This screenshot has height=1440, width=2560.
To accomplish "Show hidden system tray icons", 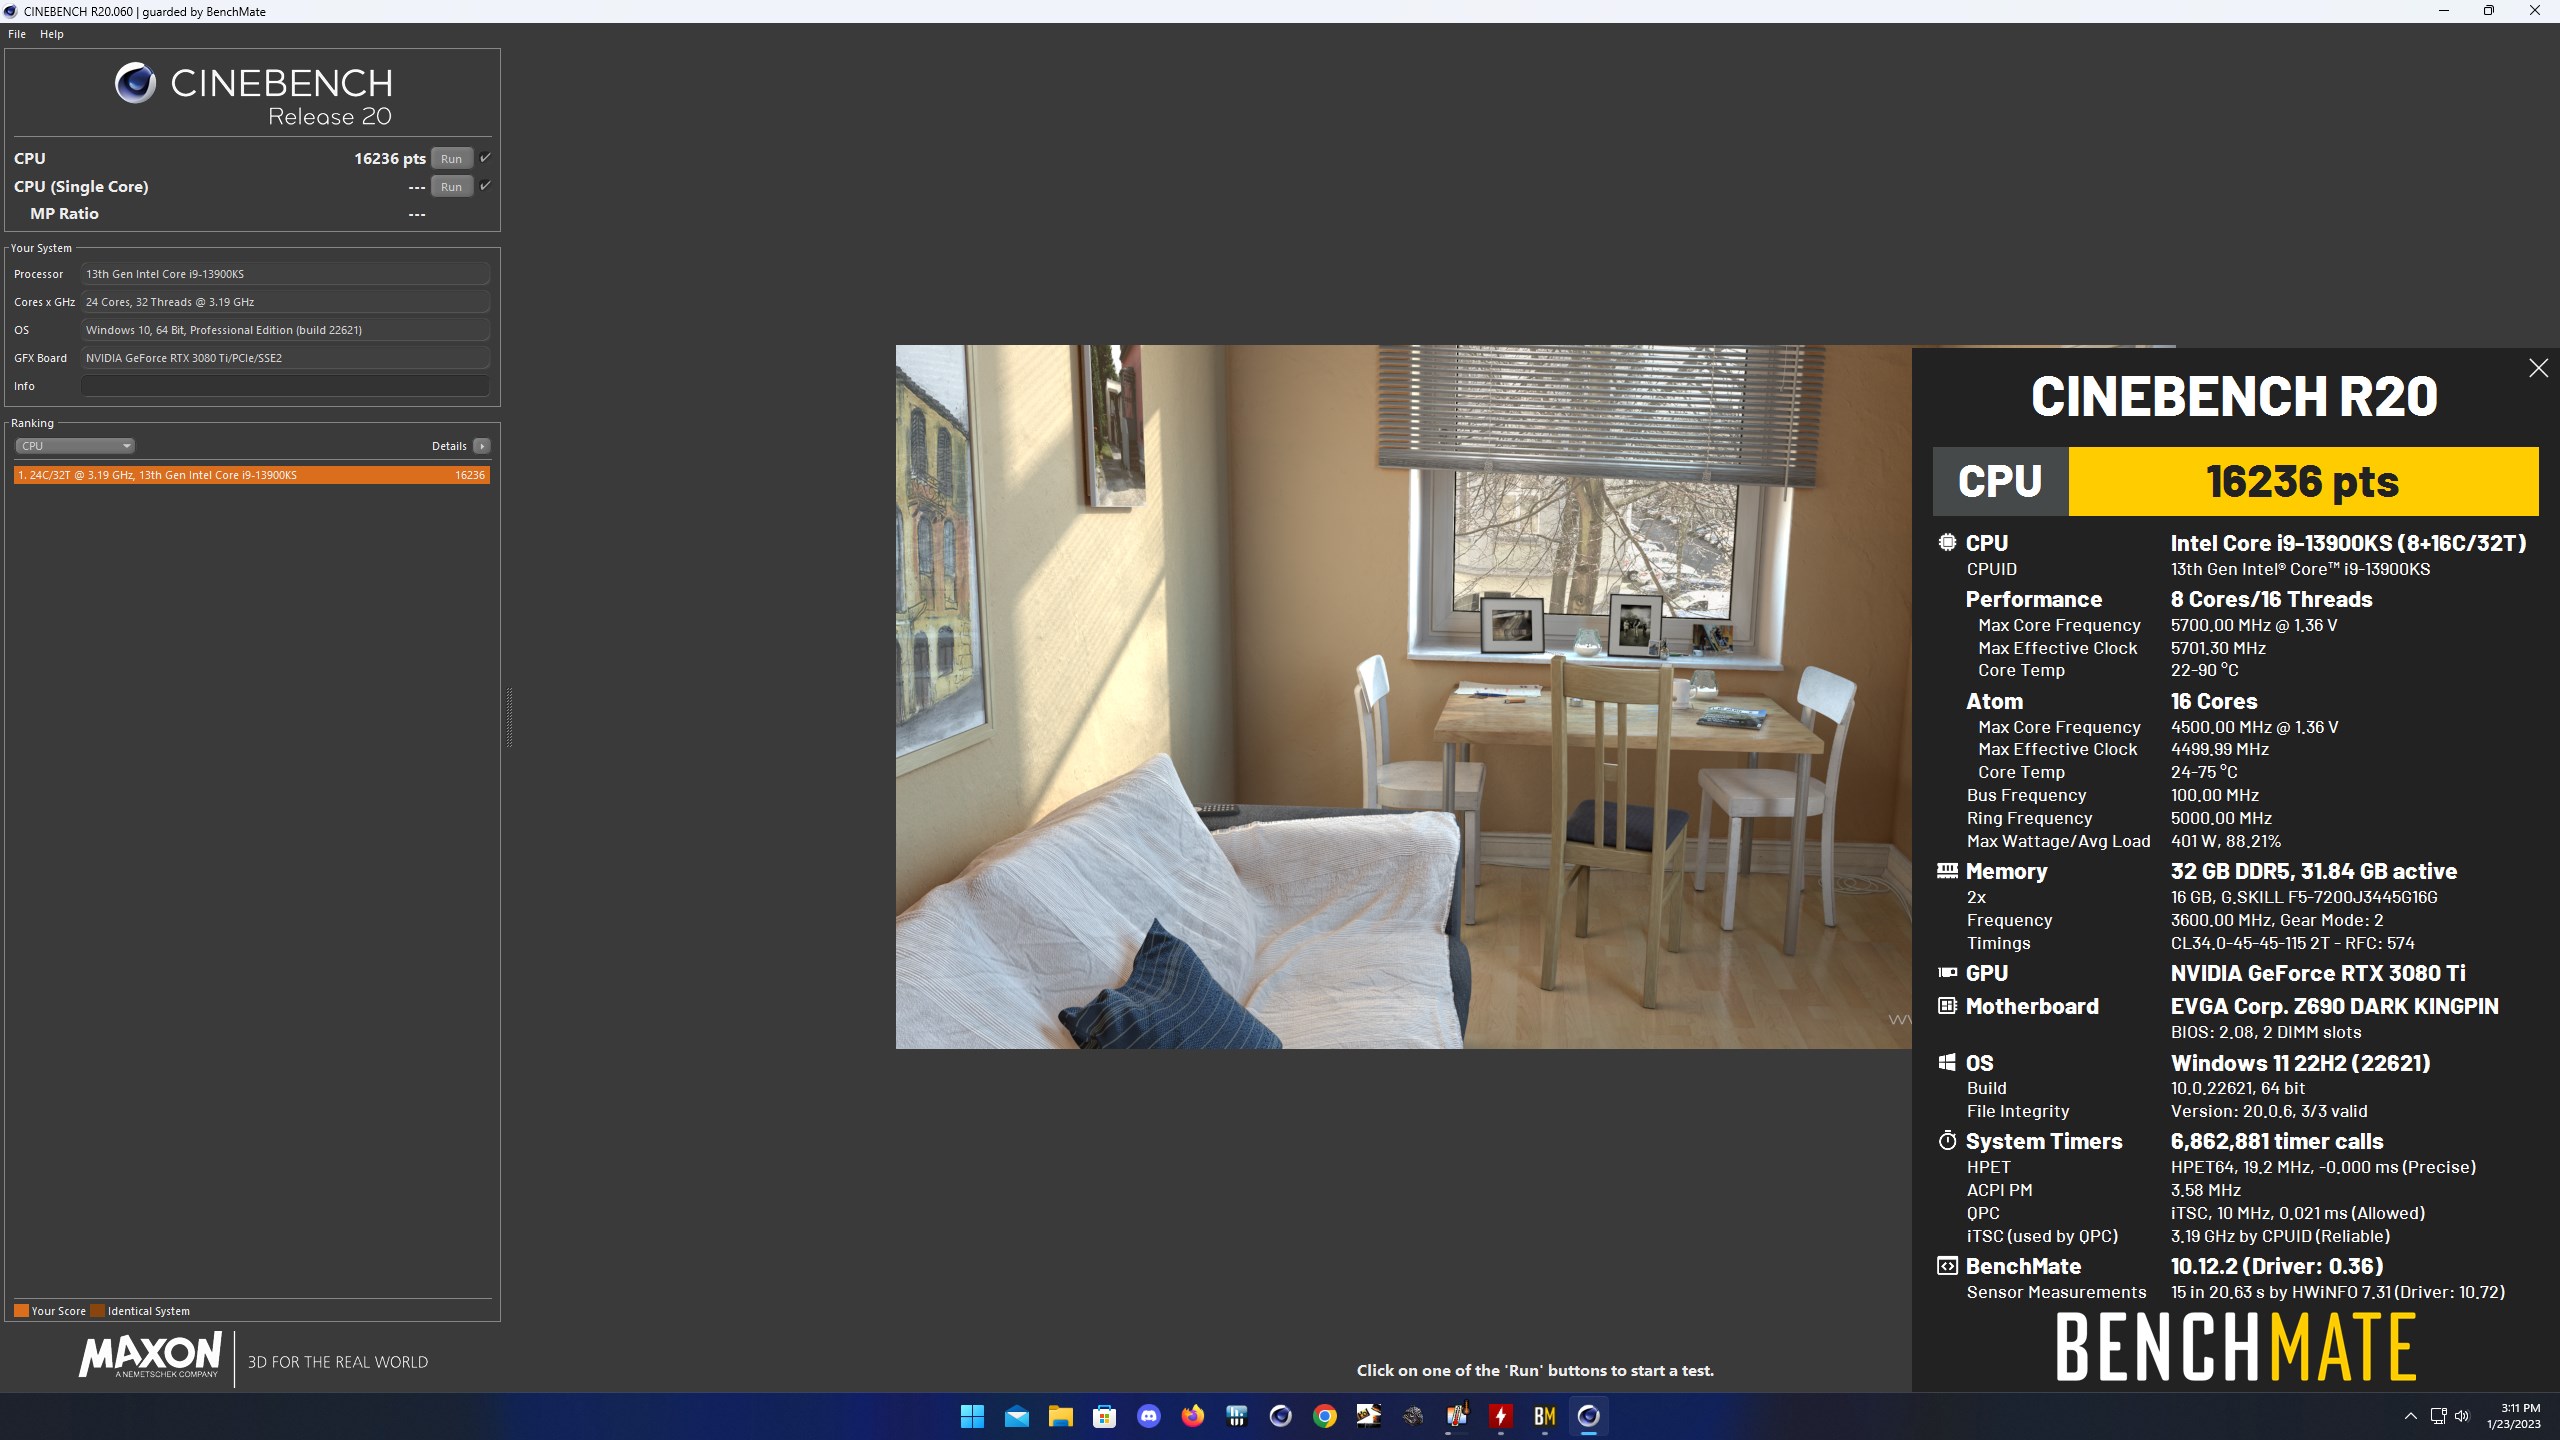I will tap(2411, 1416).
